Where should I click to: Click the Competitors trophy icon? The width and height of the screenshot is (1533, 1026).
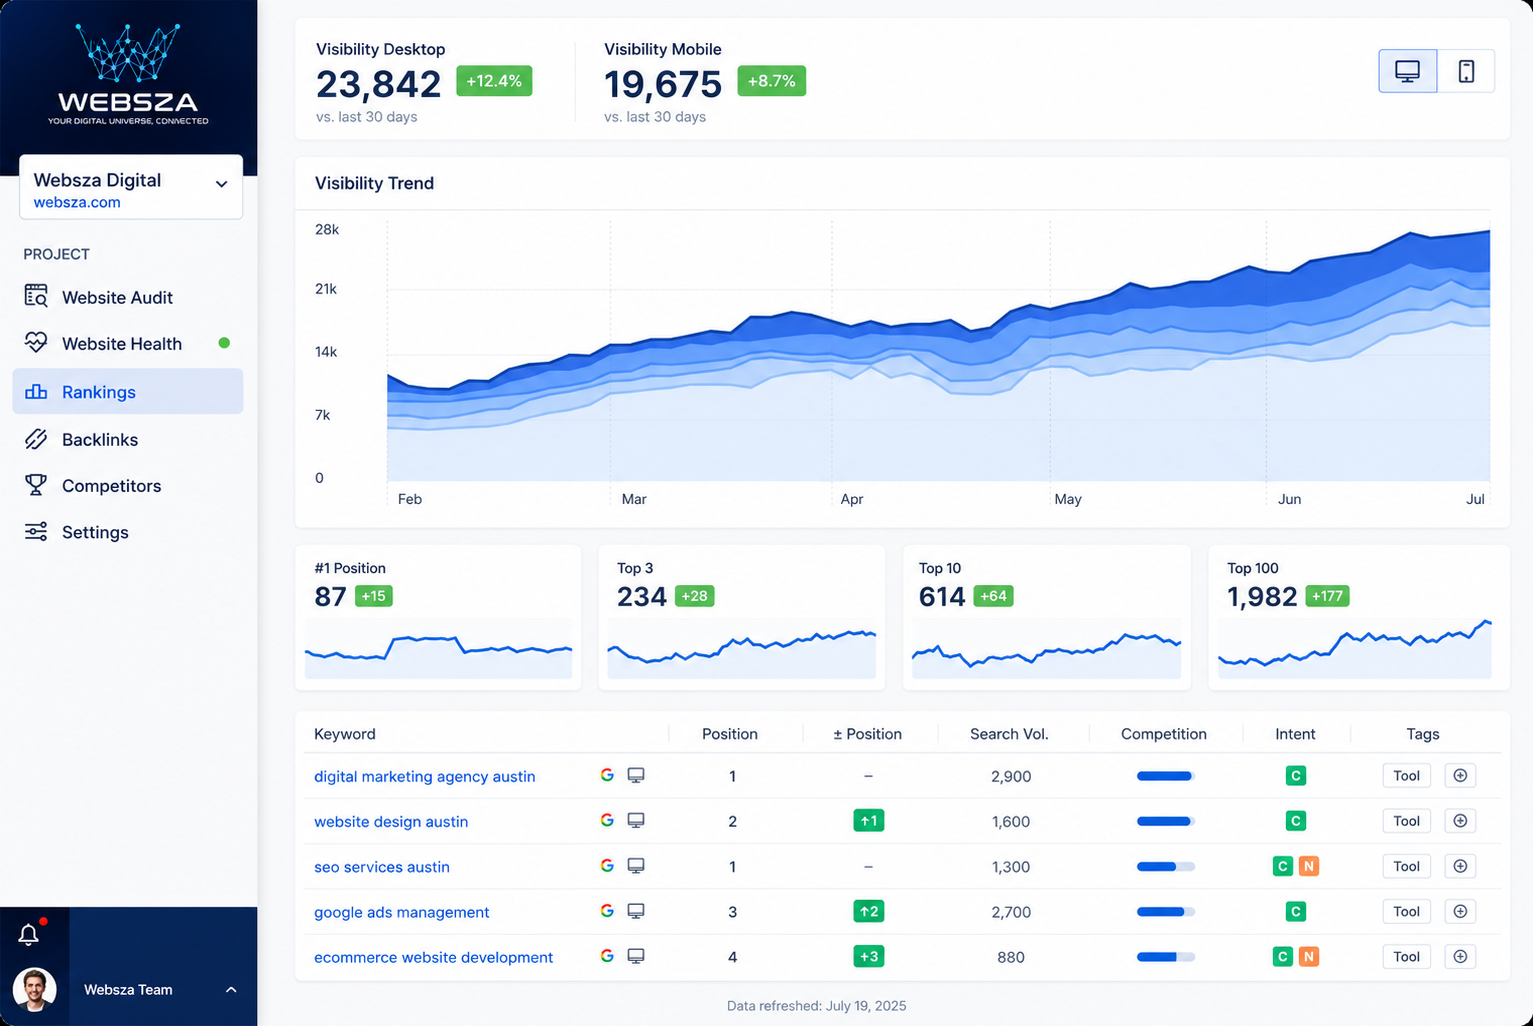click(x=36, y=485)
